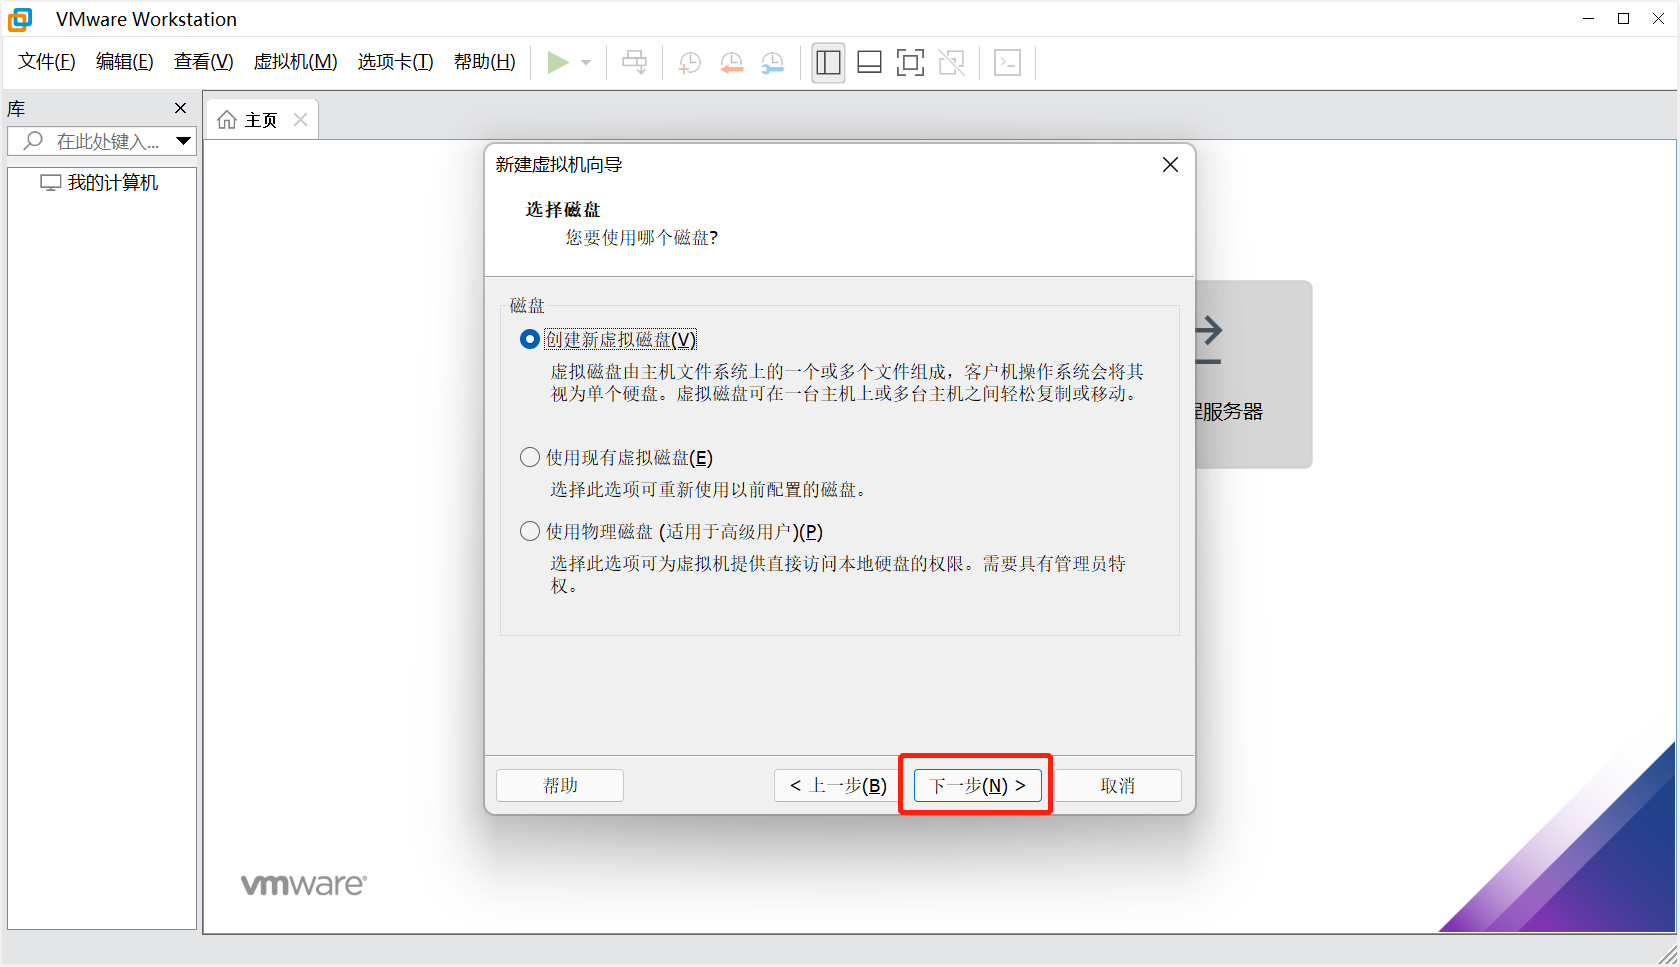Select 使用物理磁盘 radio option
The width and height of the screenshot is (1680, 967).
(530, 532)
